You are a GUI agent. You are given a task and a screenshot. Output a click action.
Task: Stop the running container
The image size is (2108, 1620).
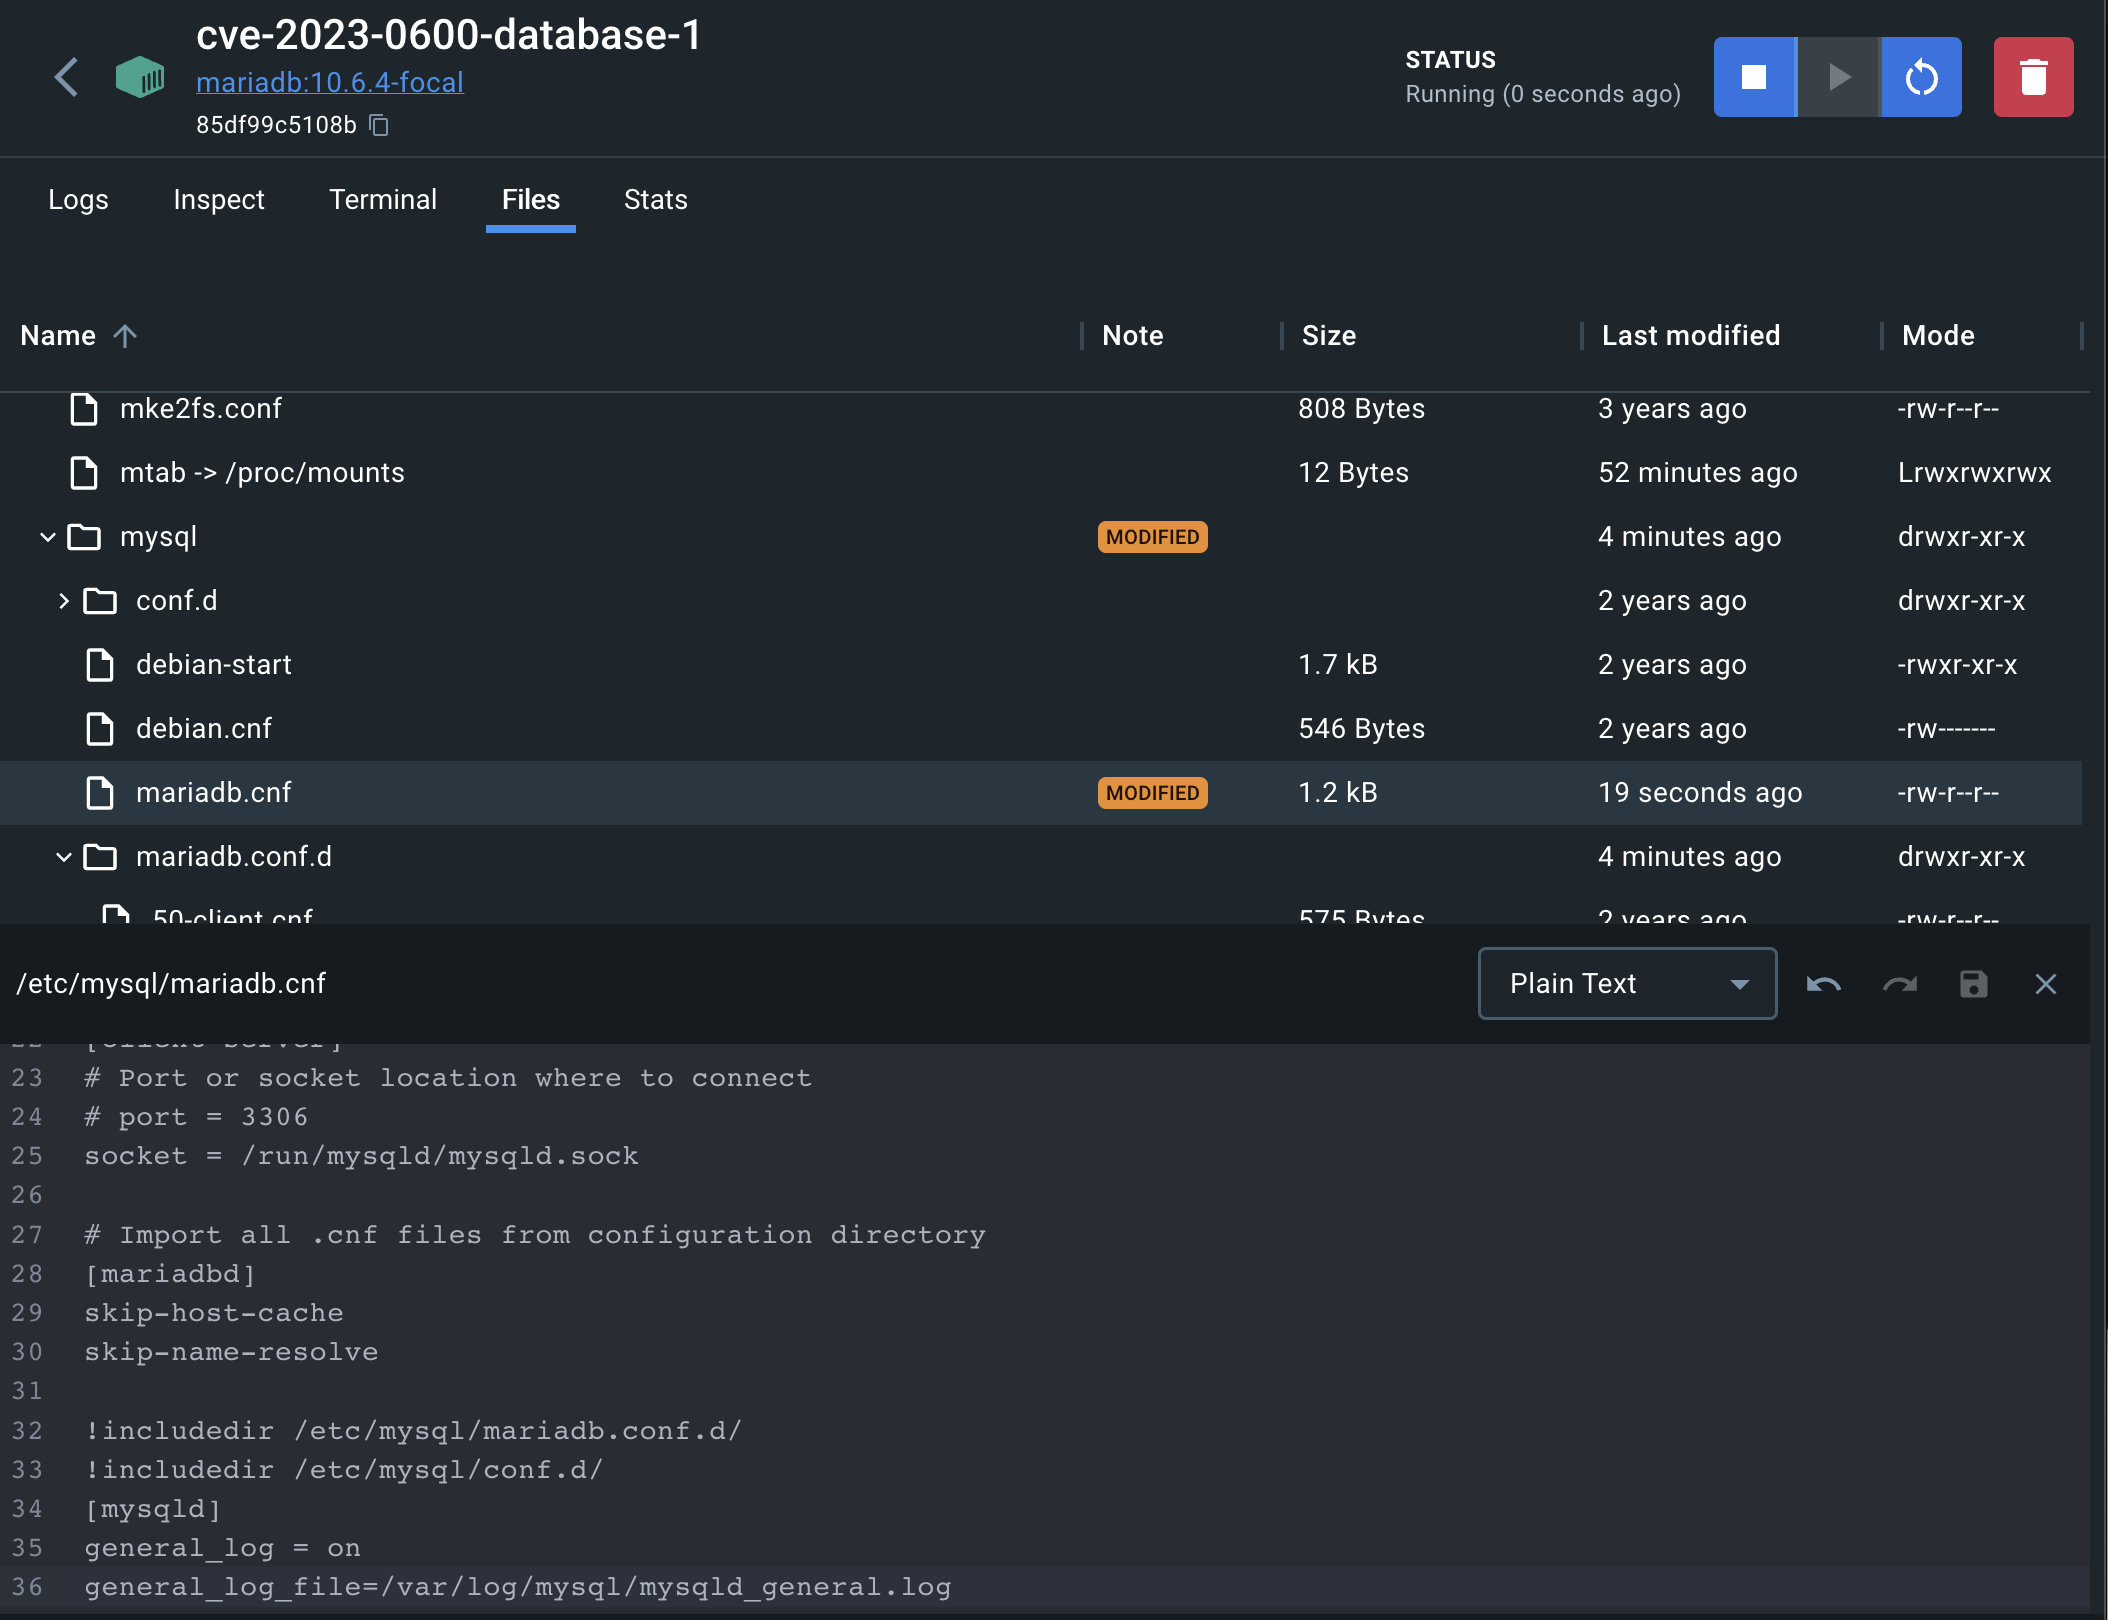(x=1754, y=77)
